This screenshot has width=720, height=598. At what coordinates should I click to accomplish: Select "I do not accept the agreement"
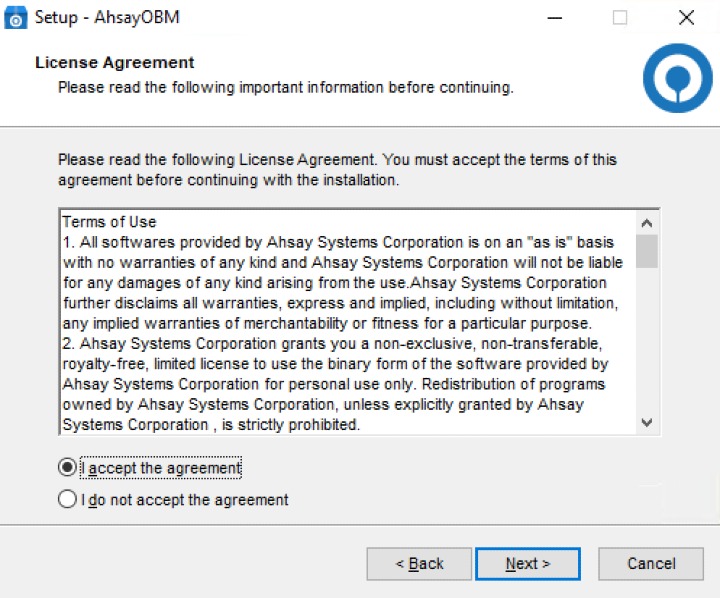[x=67, y=499]
